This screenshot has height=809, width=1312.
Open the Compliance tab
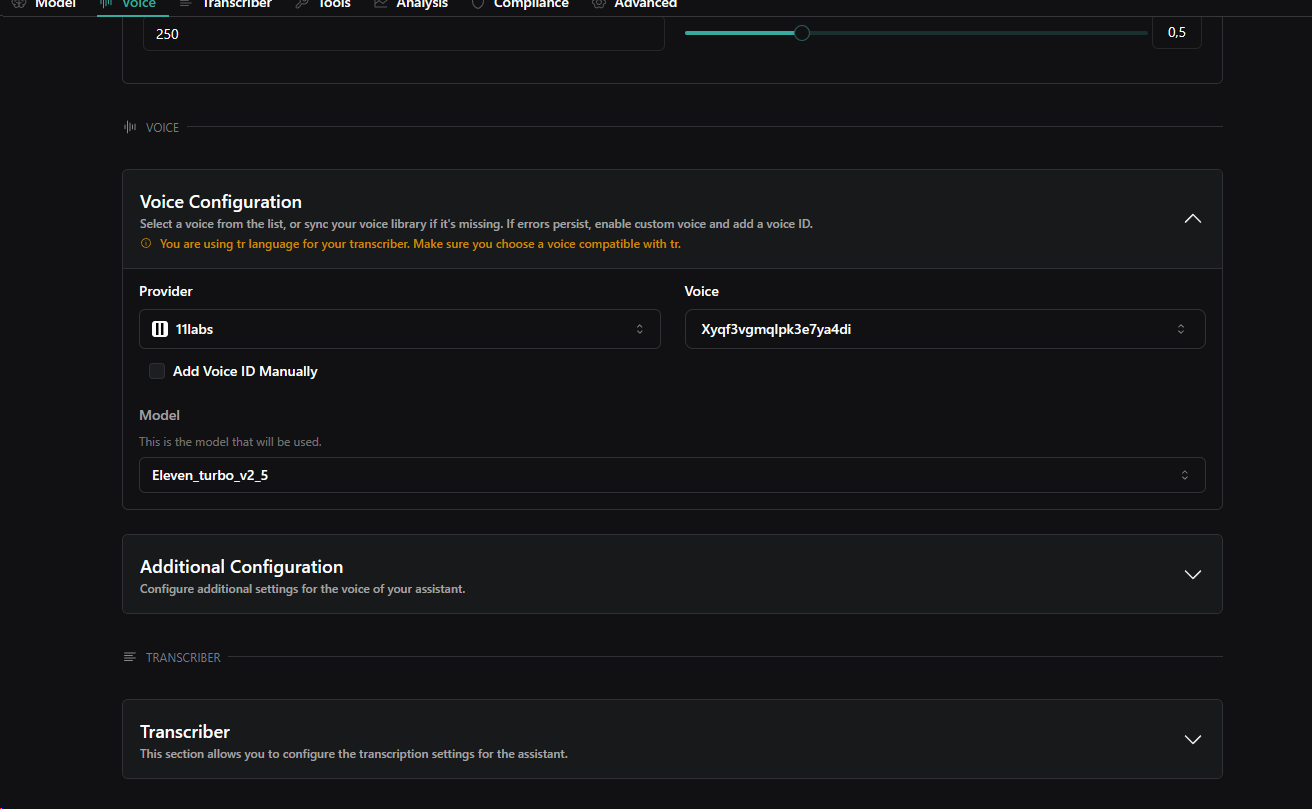[x=520, y=4]
